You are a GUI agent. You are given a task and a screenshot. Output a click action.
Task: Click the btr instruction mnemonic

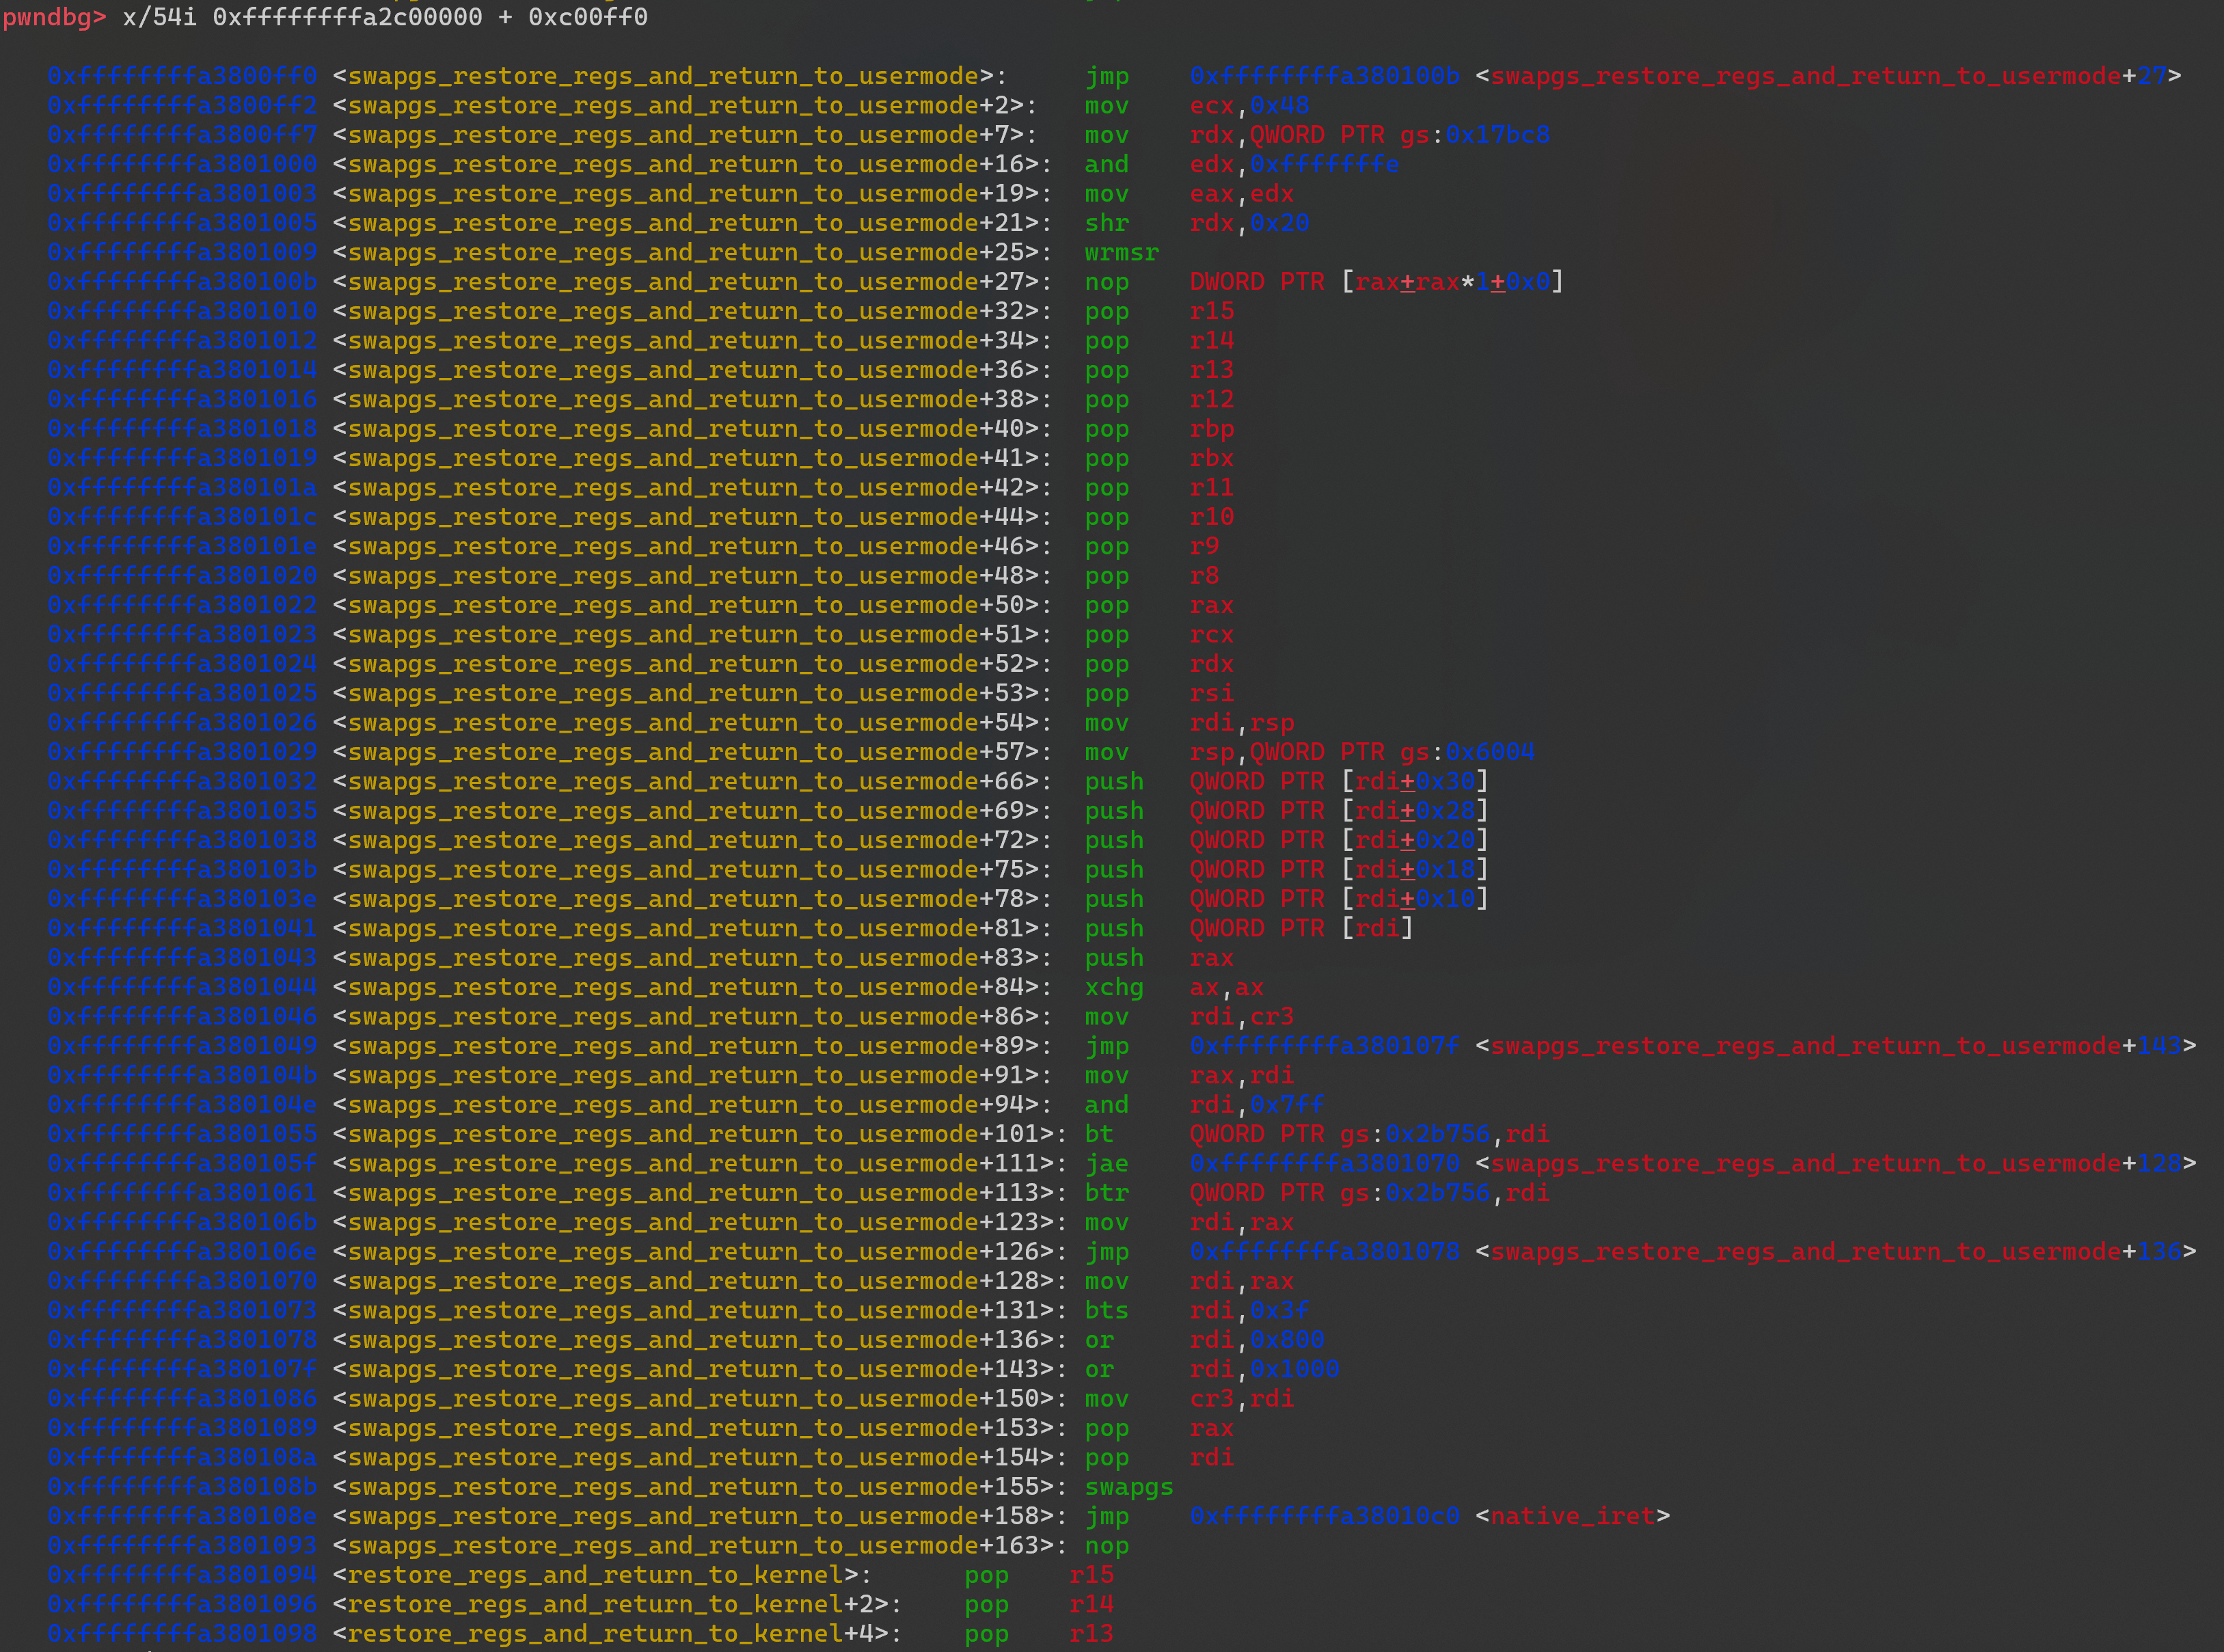1106,1193
